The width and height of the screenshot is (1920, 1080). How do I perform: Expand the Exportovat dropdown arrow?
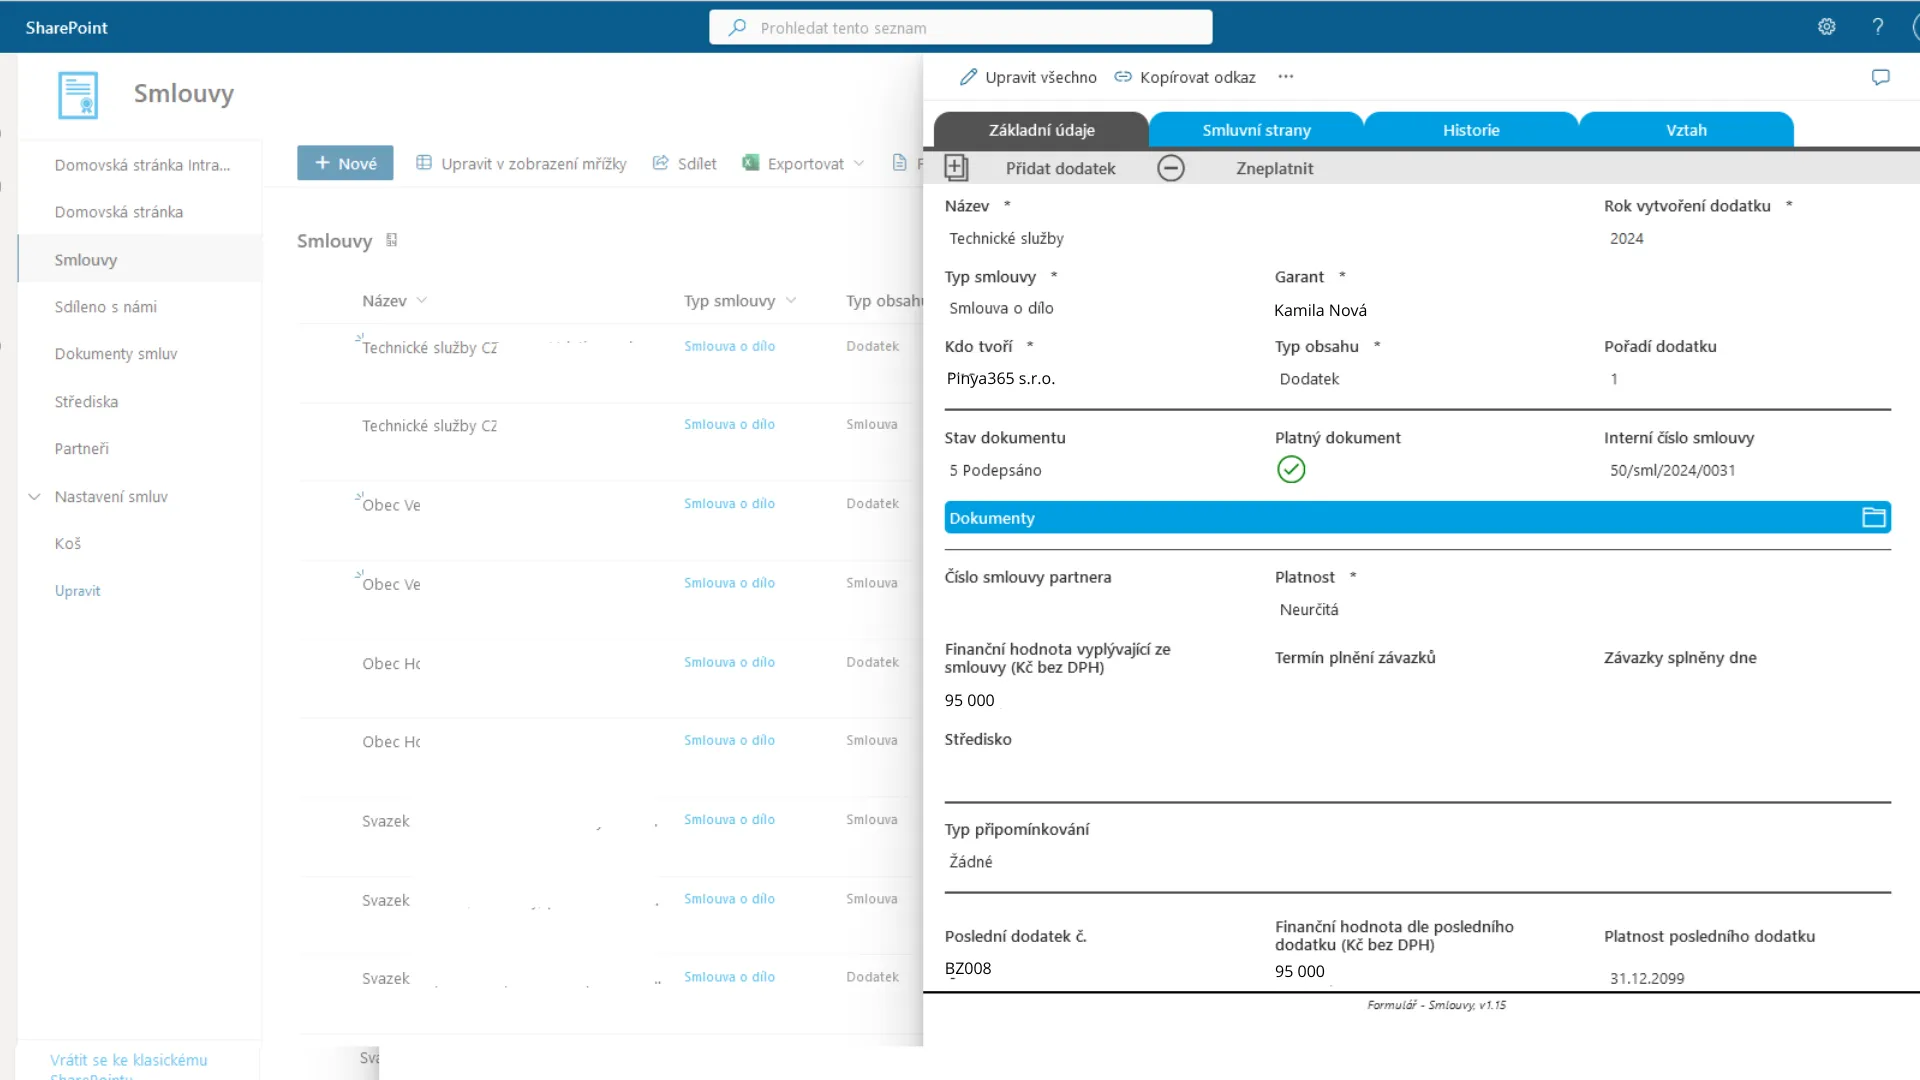(859, 164)
